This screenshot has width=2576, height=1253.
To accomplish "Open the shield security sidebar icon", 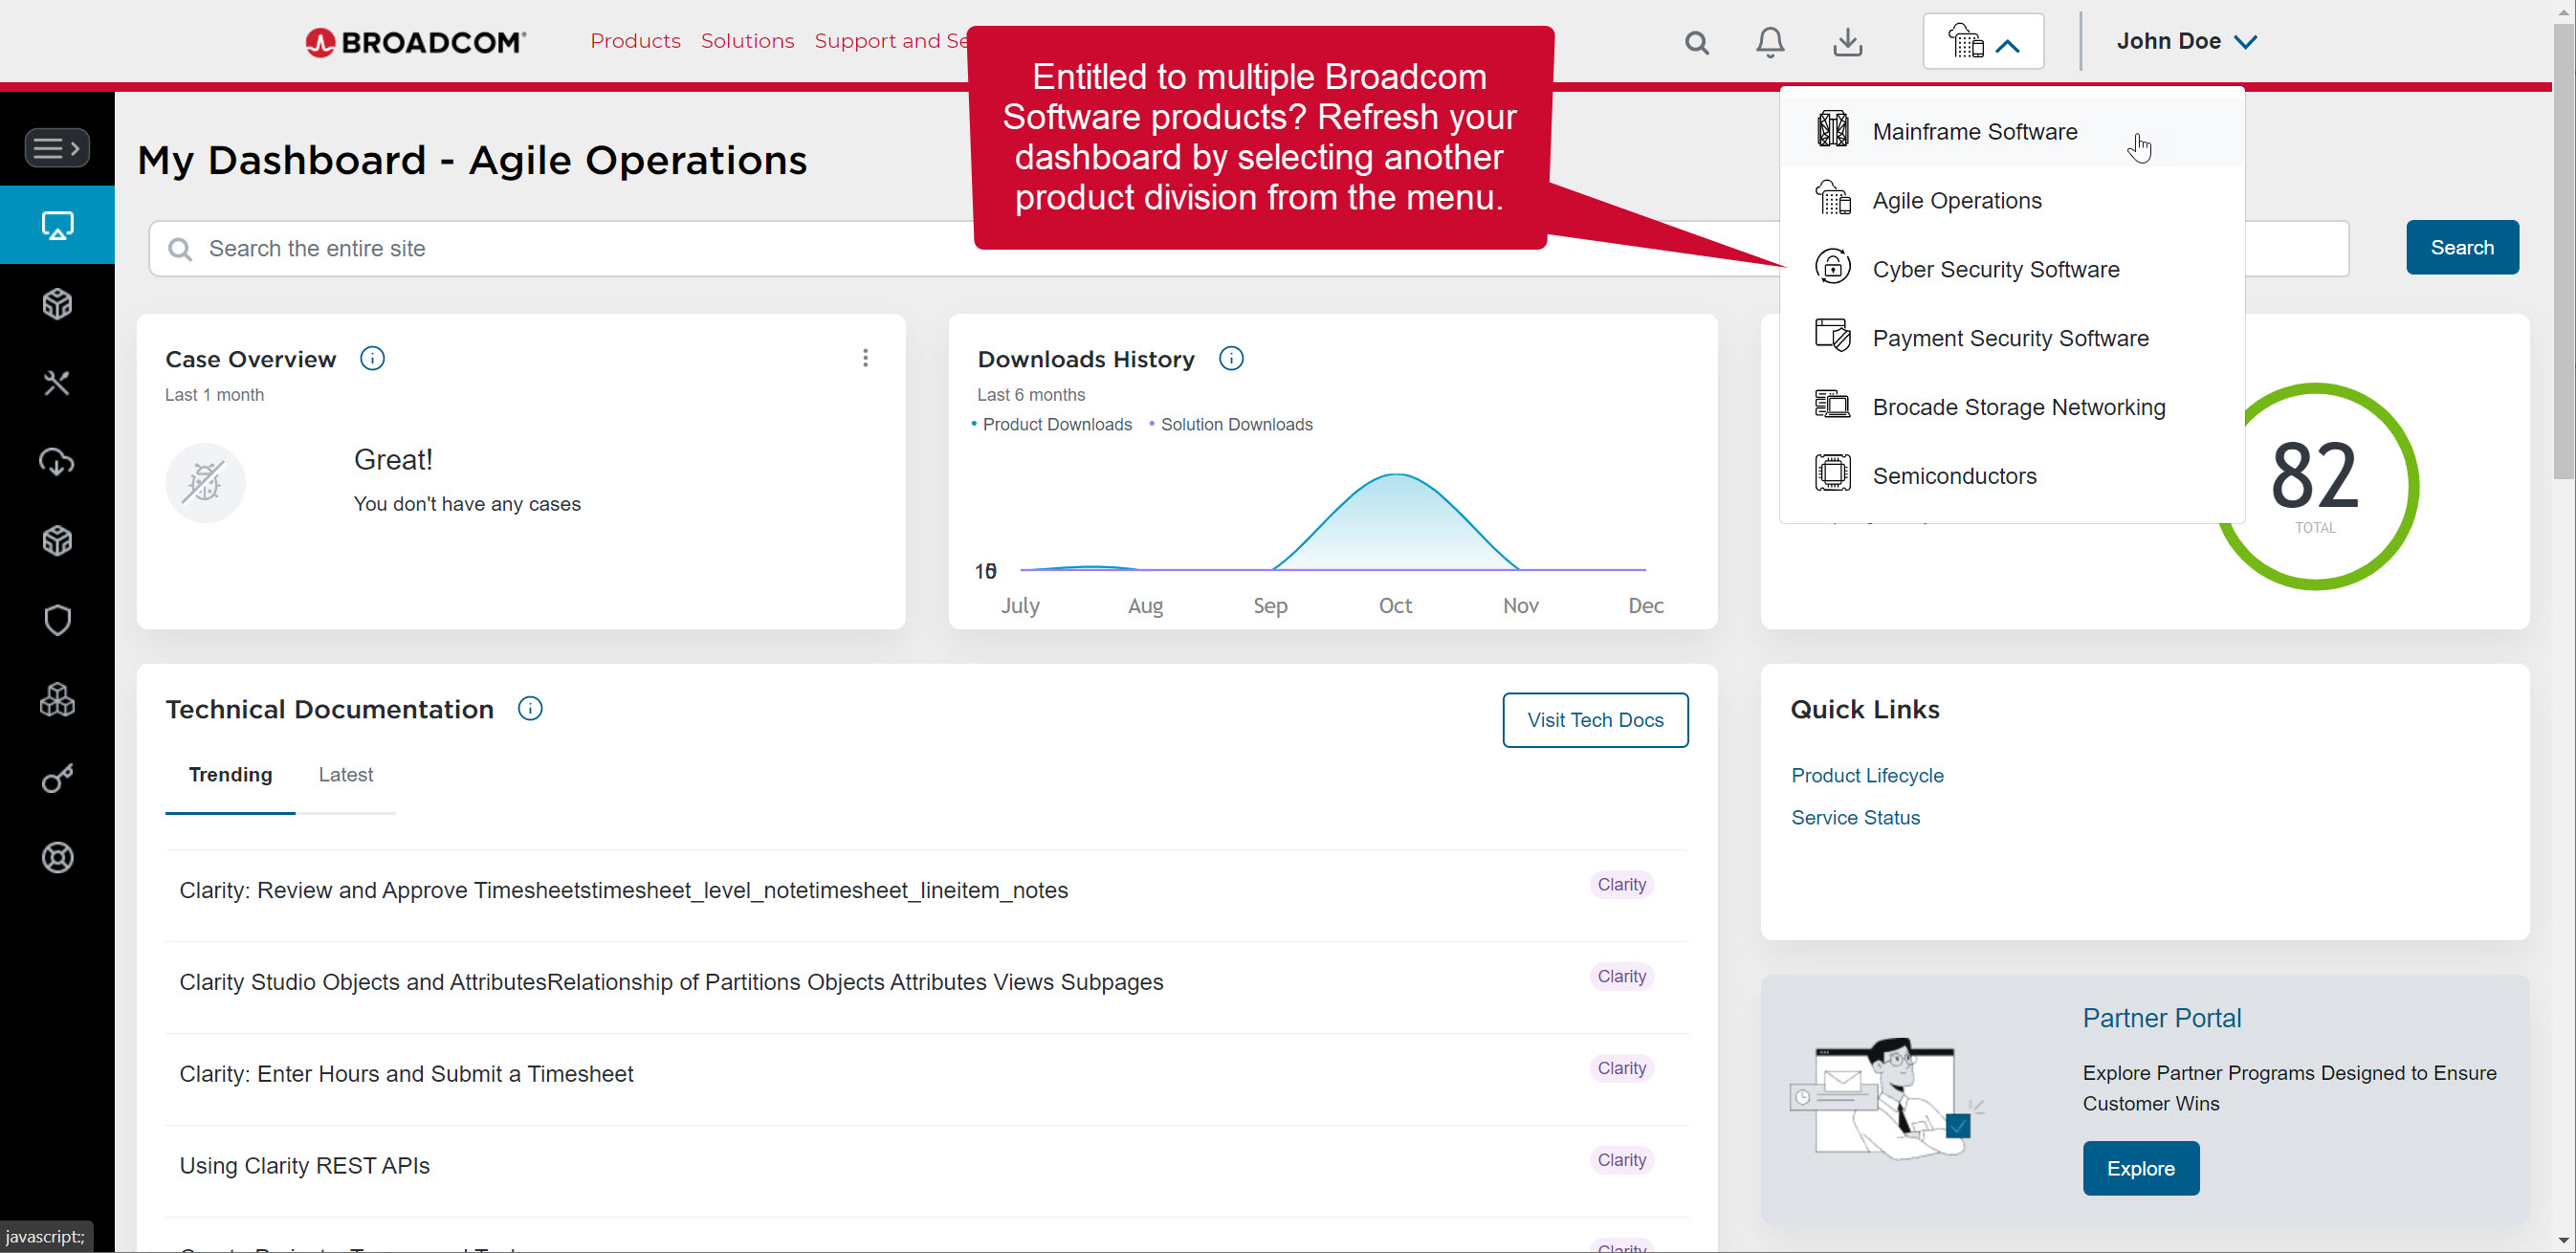I will 57,620.
